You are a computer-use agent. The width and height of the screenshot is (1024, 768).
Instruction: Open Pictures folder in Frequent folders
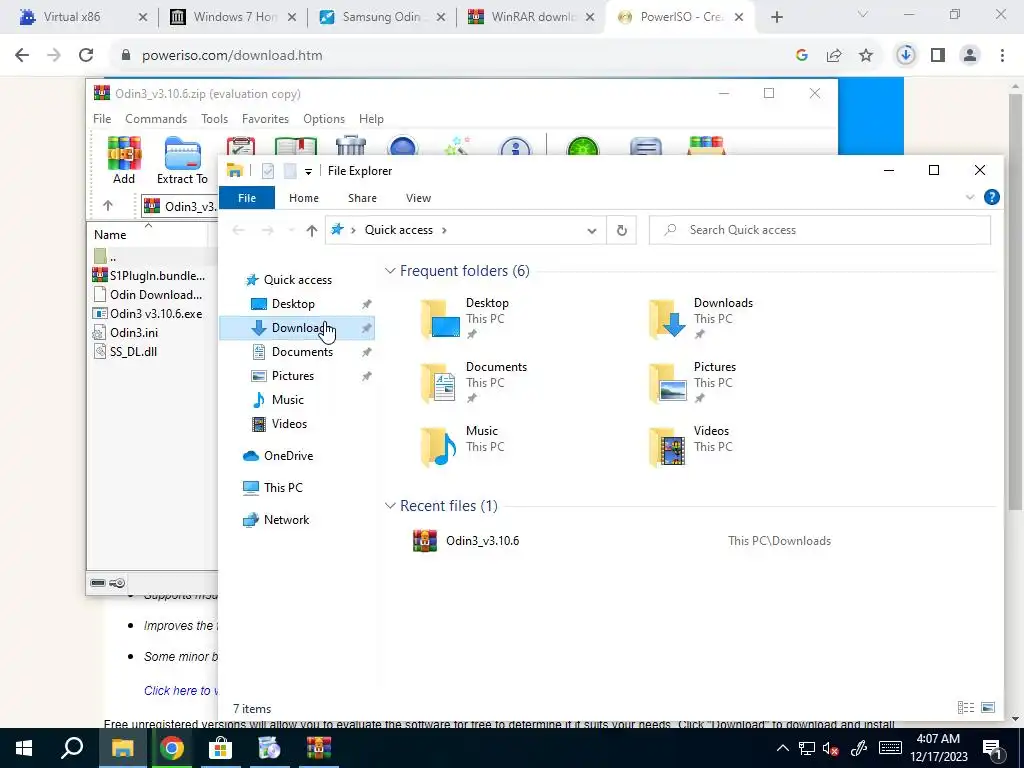tap(692, 383)
